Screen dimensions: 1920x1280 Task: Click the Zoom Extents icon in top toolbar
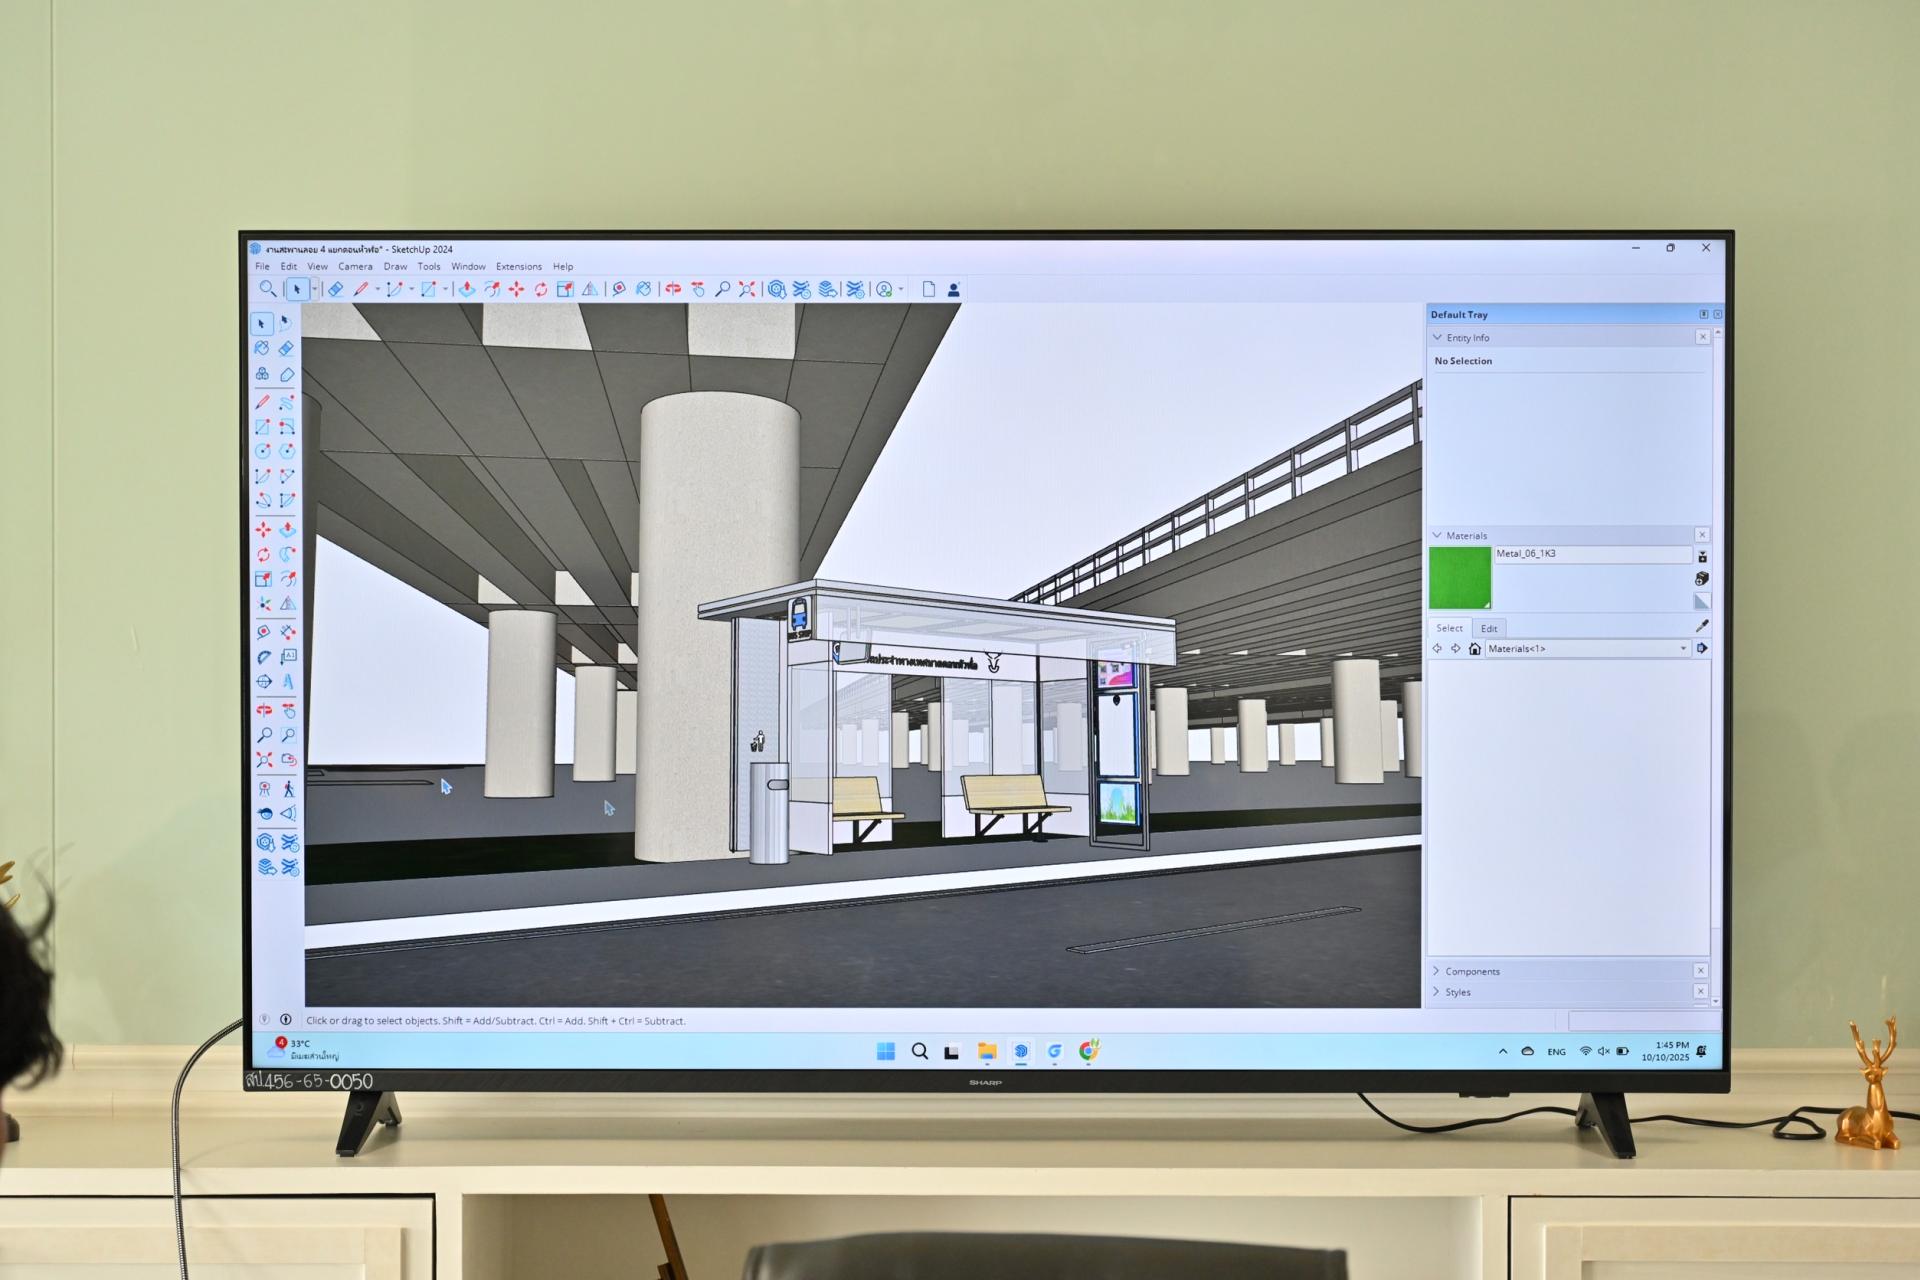point(747,289)
